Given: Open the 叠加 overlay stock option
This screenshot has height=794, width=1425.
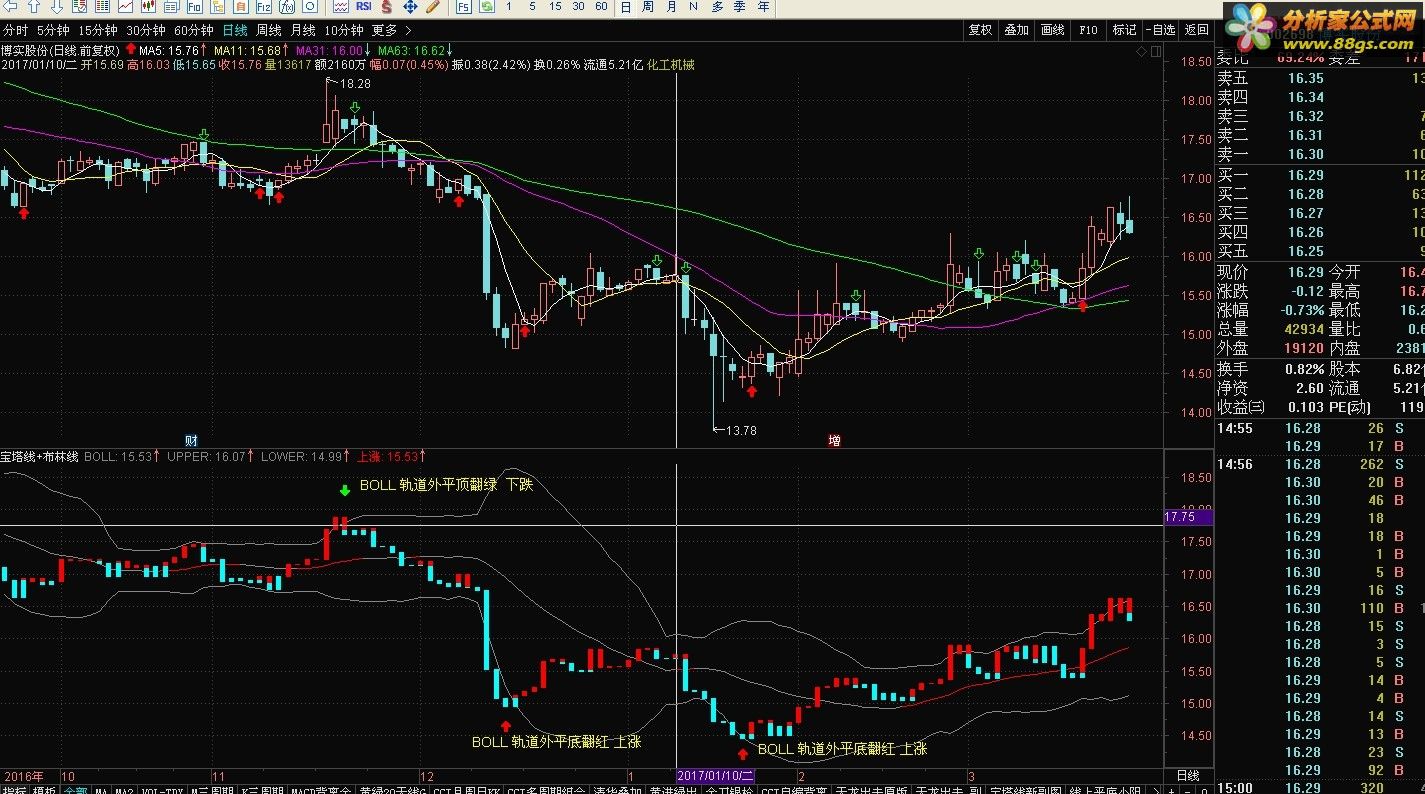Looking at the screenshot, I should 1017,30.
